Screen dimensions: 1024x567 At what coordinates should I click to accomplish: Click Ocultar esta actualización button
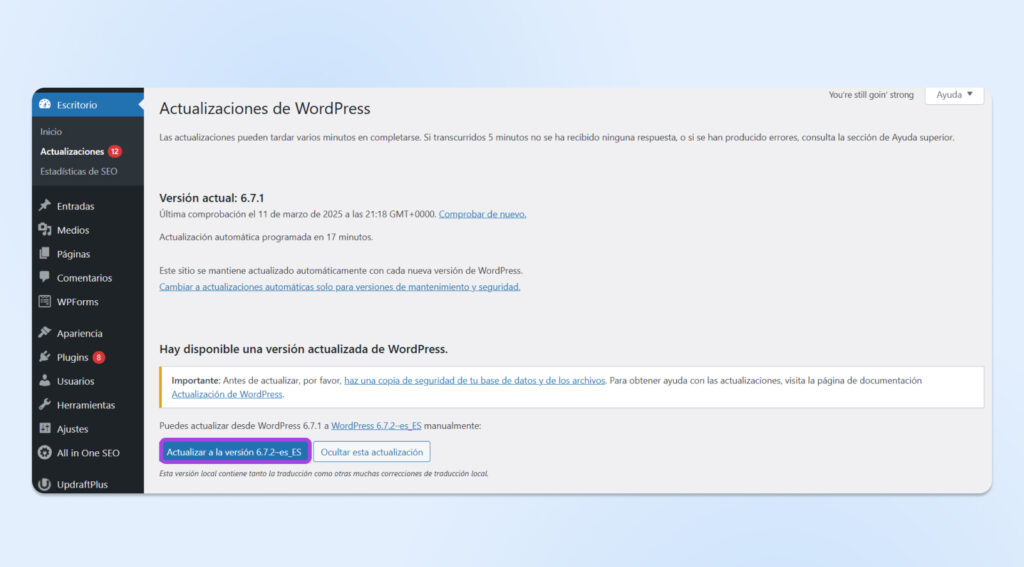pyautogui.click(x=372, y=451)
